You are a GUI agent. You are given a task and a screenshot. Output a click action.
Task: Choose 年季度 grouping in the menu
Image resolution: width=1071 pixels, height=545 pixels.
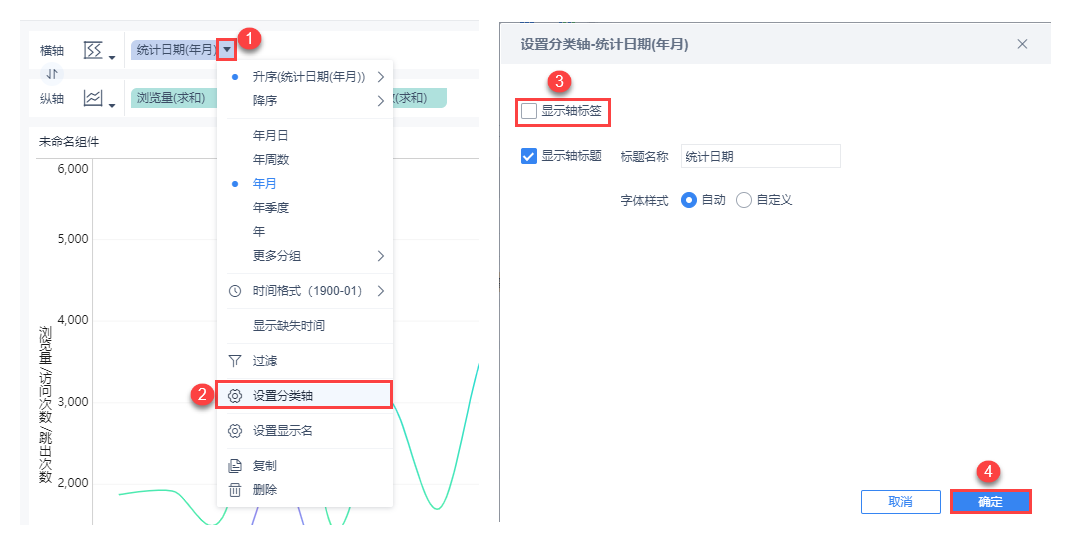[271, 208]
